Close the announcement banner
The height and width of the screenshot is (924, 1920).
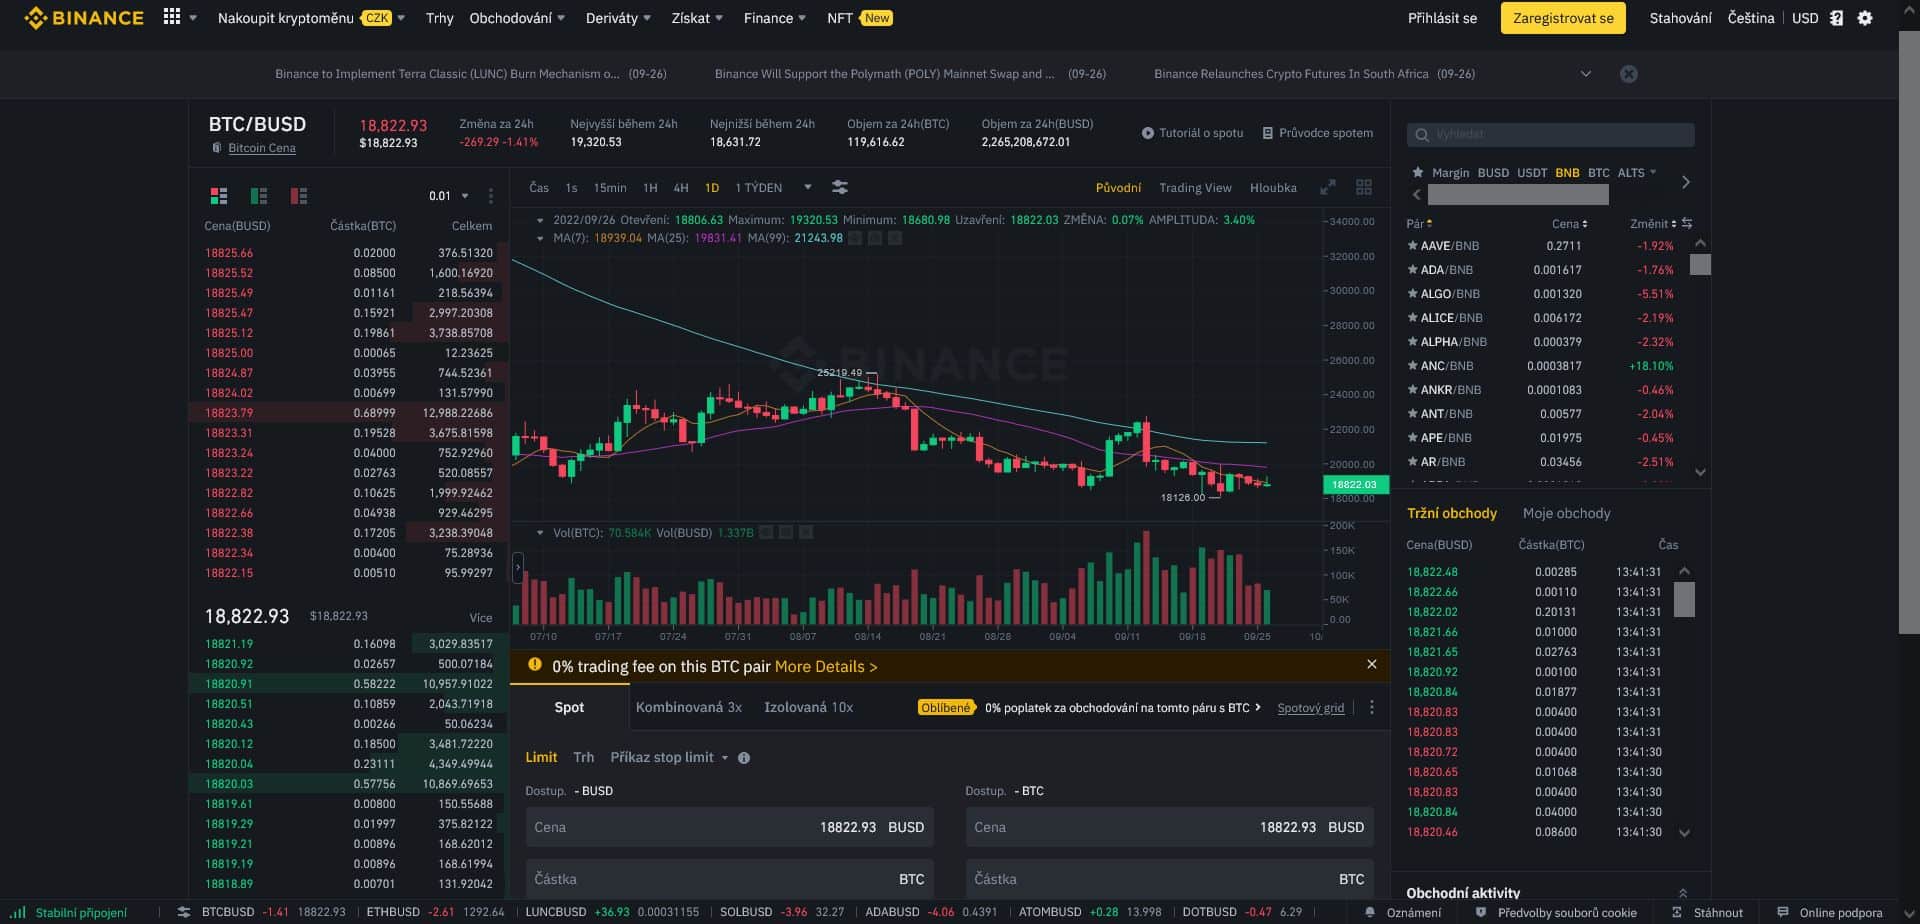[1629, 74]
